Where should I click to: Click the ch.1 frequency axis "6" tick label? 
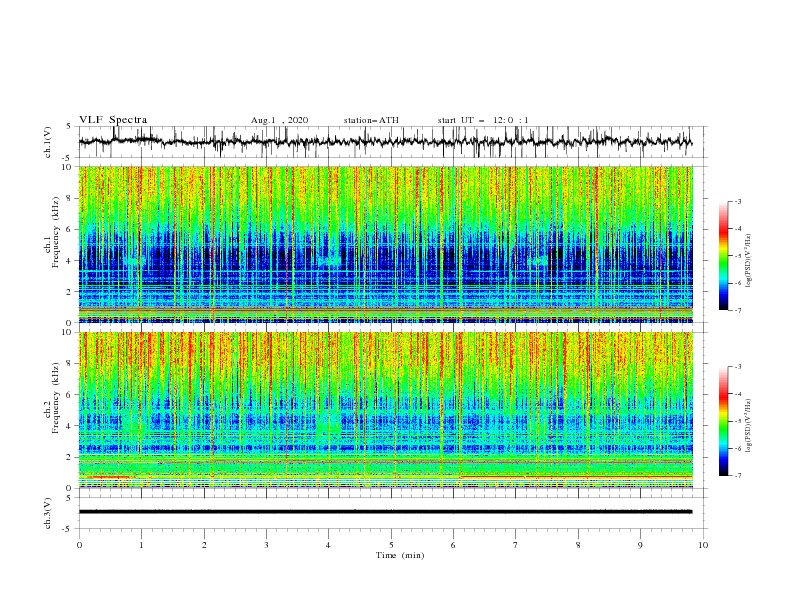coord(71,229)
